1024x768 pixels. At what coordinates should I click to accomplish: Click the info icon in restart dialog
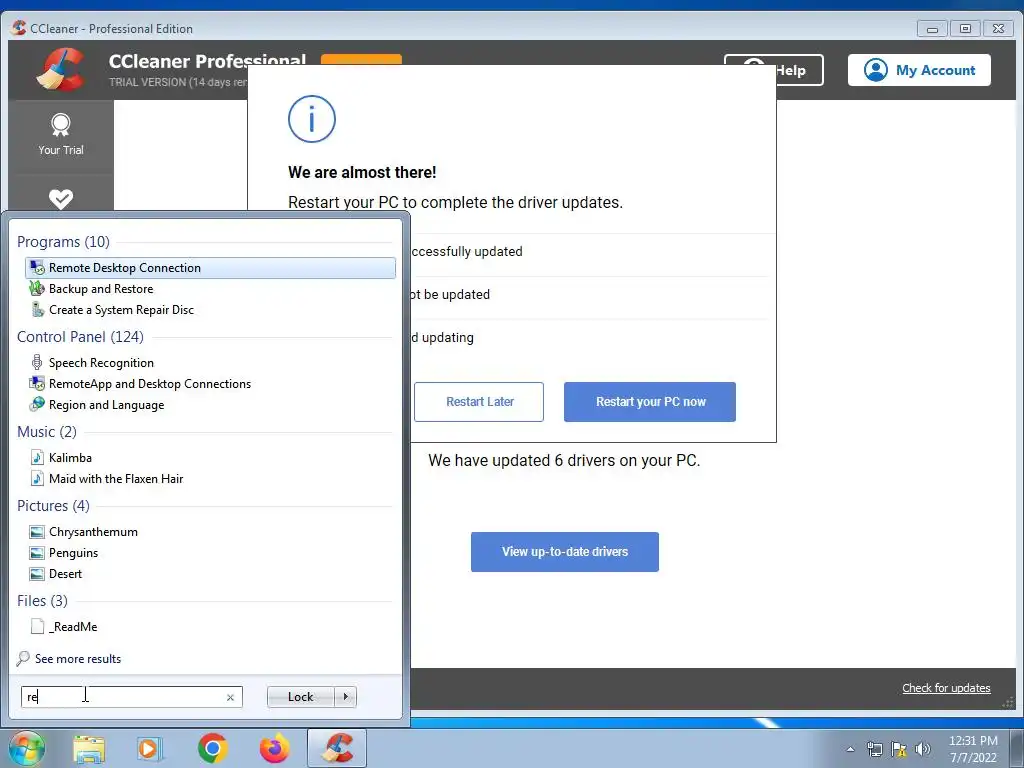[312, 119]
